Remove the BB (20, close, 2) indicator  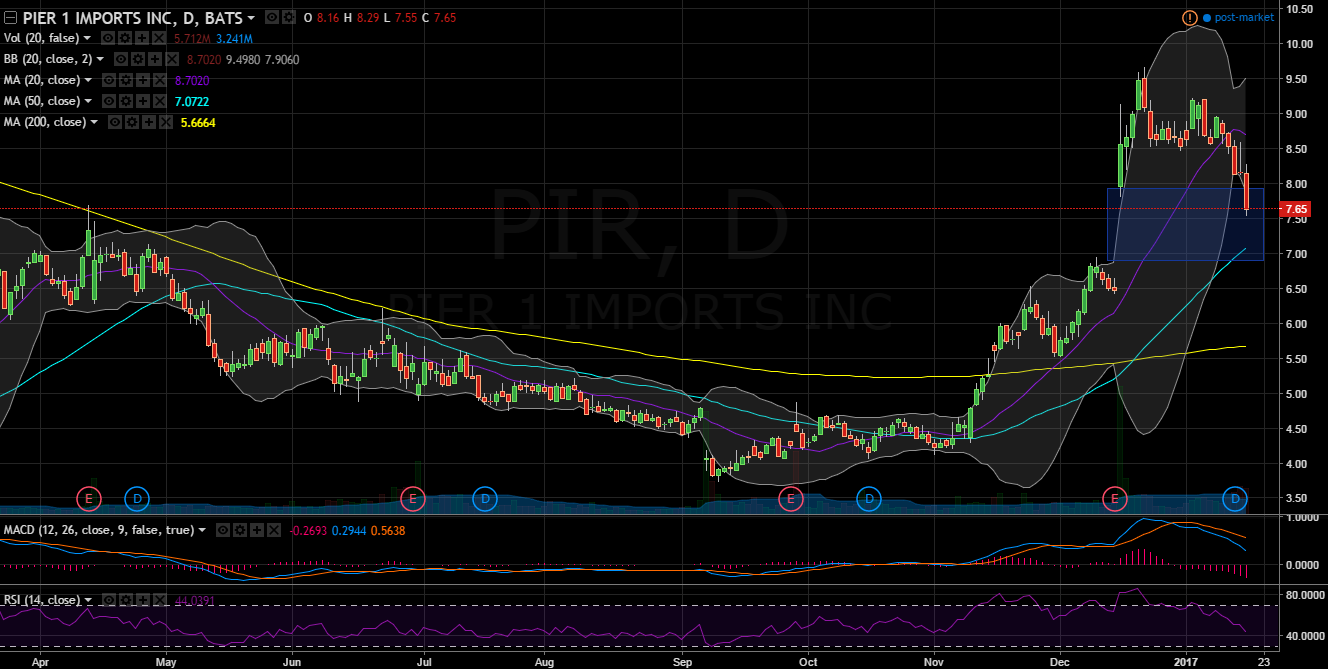[x=173, y=60]
